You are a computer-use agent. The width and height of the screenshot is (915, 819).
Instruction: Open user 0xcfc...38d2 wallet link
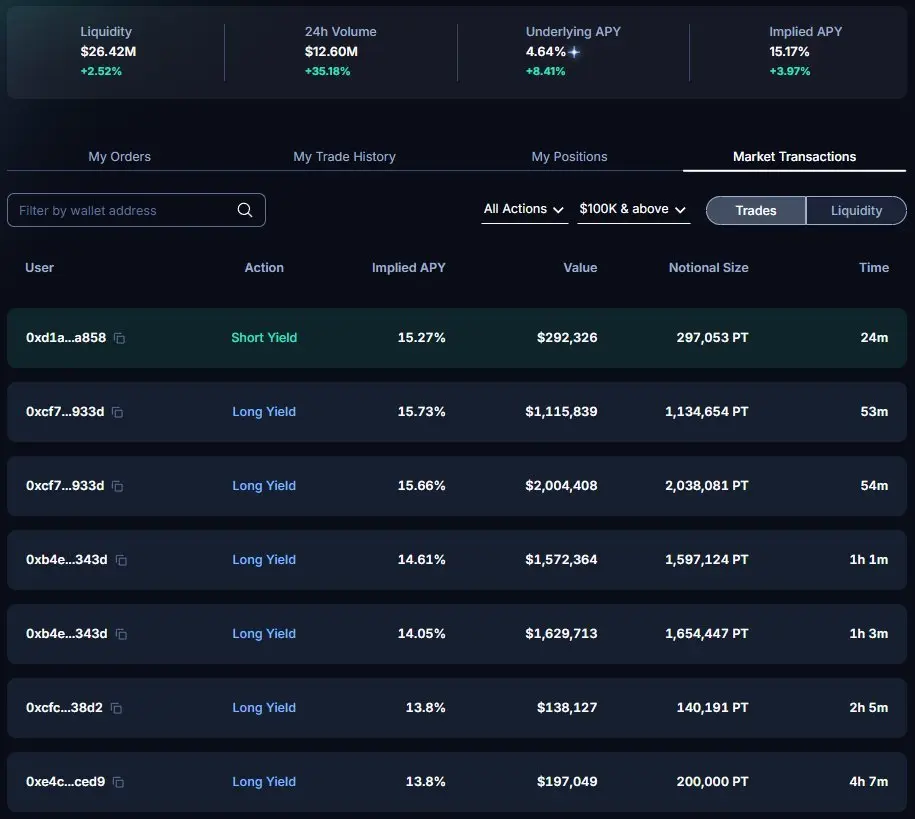coord(64,708)
